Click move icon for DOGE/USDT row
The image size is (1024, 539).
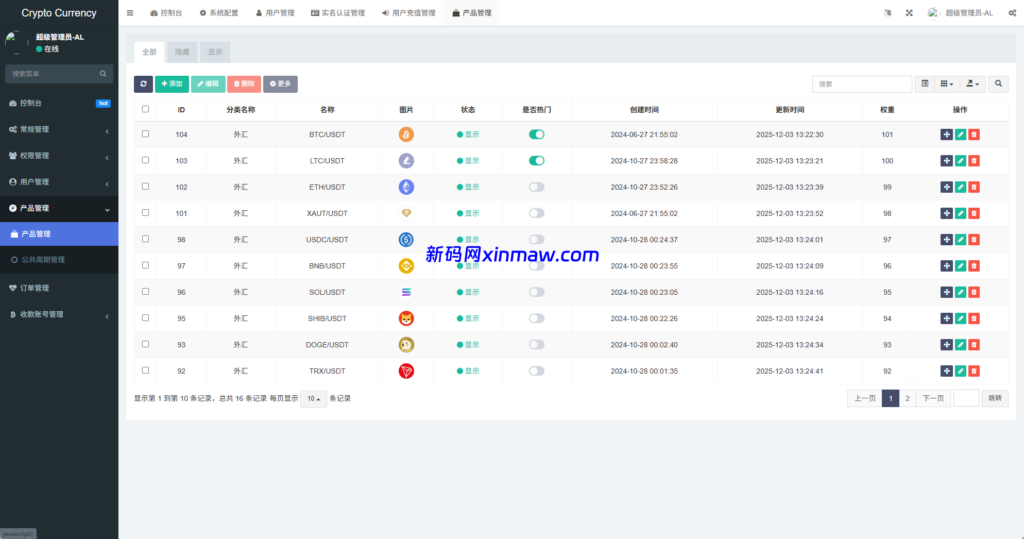pos(946,344)
